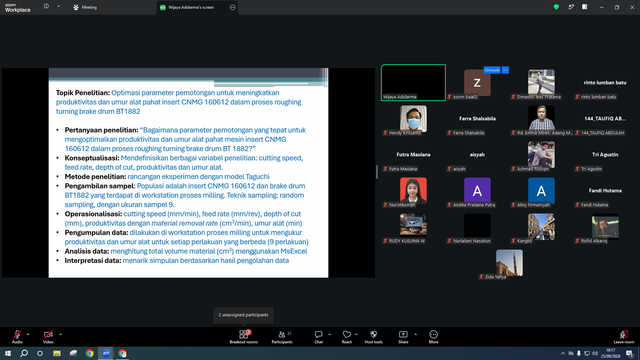Screen dimensions: 640x360
Task: Click divider handle between shared screen and gallery
Action: point(377,172)
